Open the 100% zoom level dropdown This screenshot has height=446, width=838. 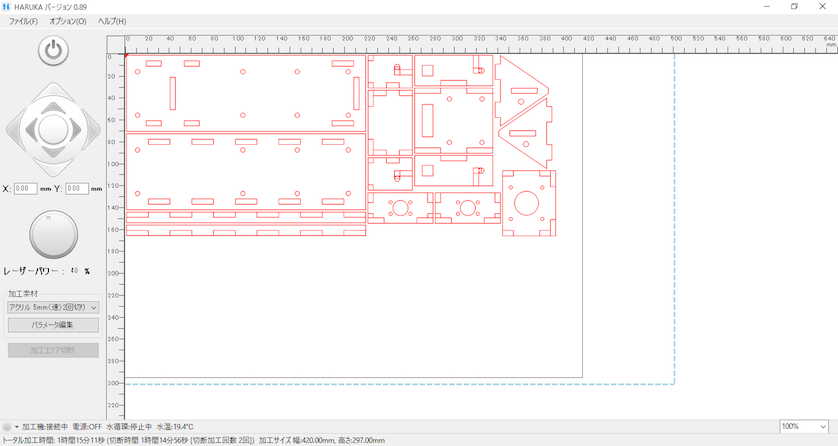click(805, 426)
